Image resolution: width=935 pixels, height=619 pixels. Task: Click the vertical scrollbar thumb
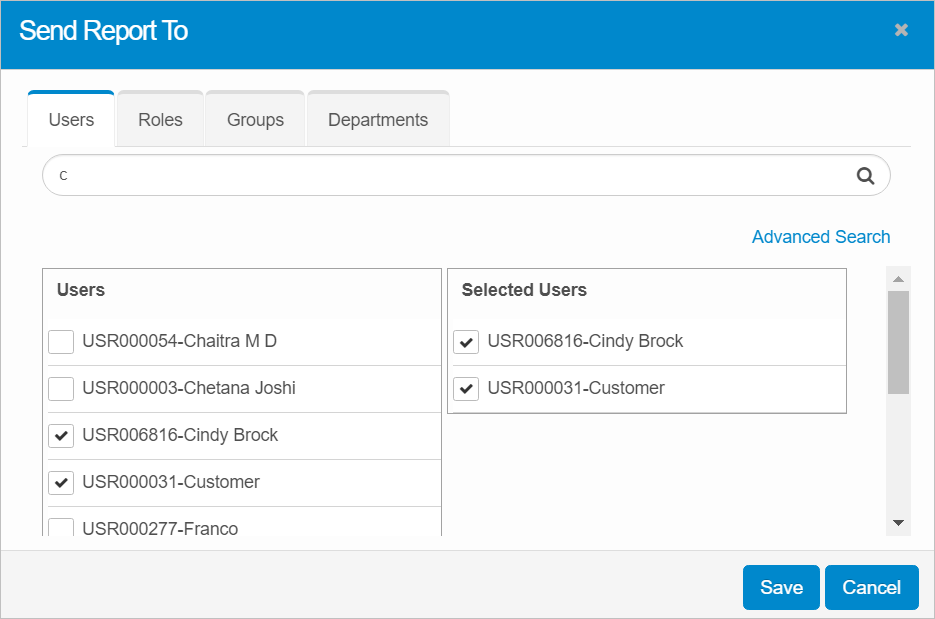pos(898,341)
